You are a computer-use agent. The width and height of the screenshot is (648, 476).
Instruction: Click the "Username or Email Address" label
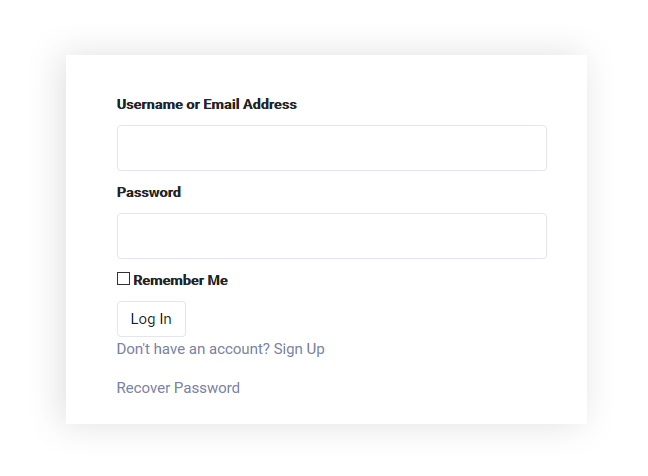(206, 104)
